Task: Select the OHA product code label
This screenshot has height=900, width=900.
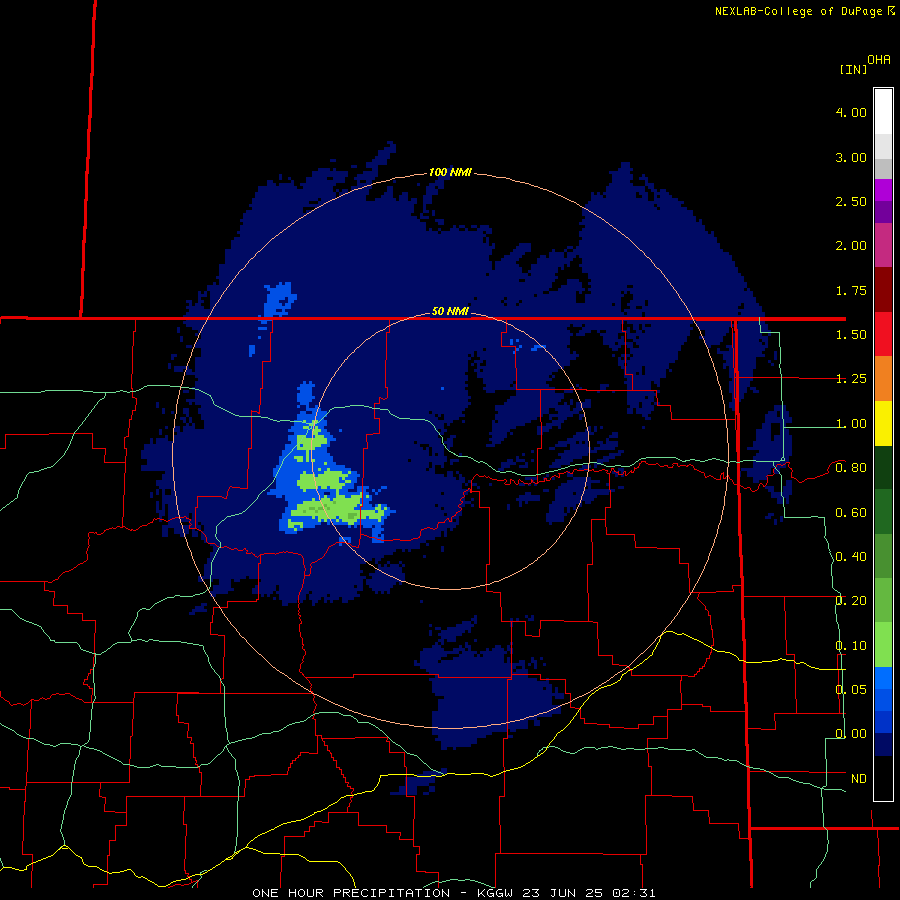Action: [x=879, y=60]
